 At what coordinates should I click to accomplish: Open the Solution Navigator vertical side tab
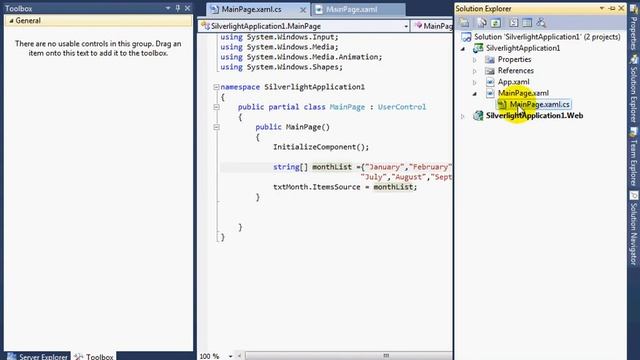click(x=634, y=229)
